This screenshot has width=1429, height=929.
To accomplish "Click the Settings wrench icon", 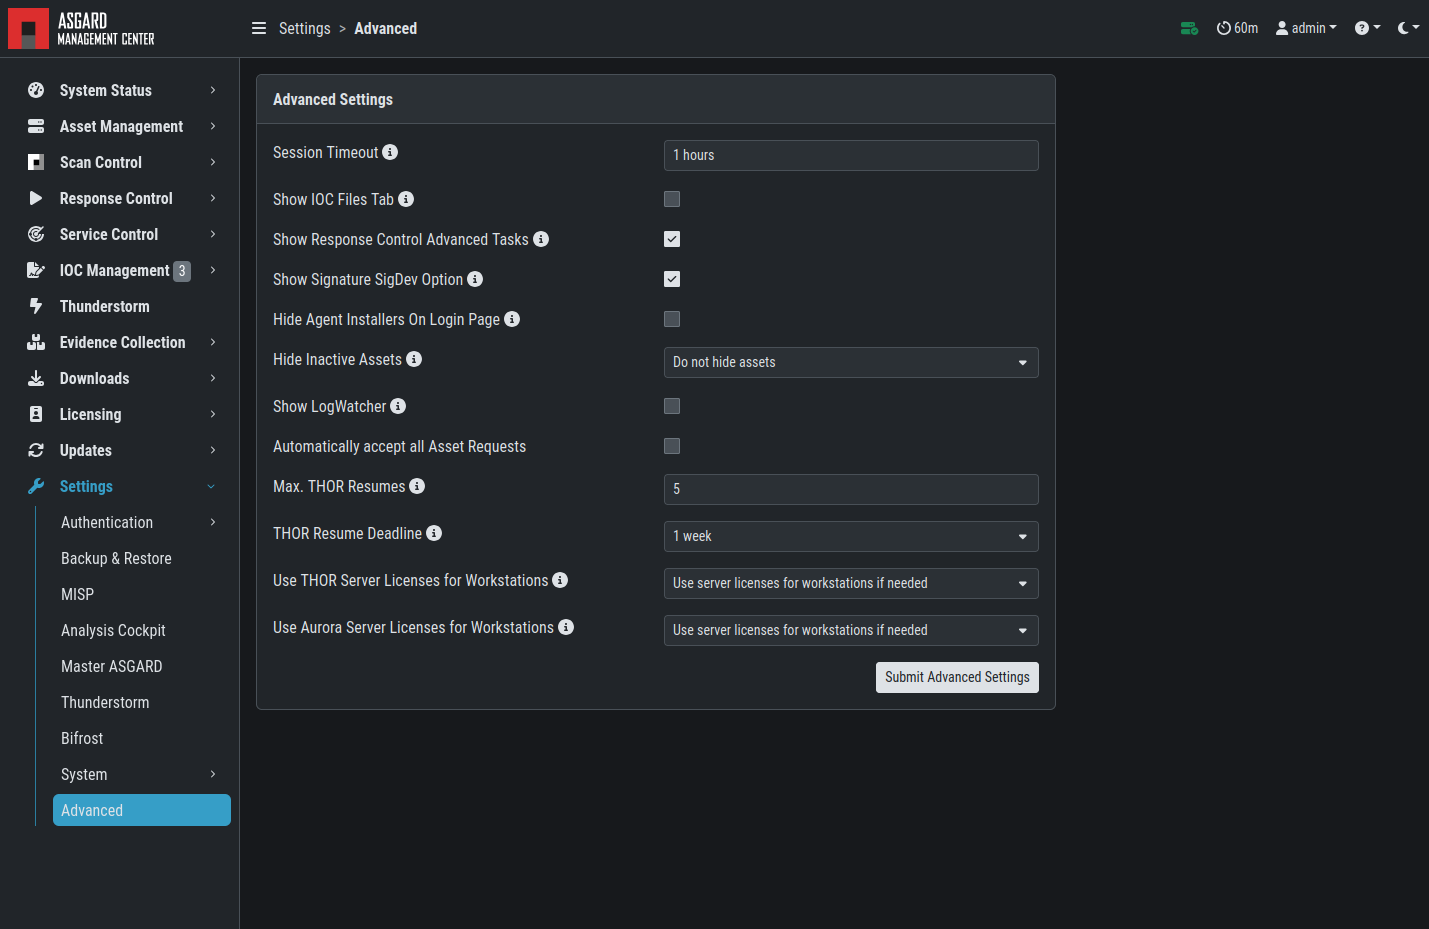I will tap(36, 486).
